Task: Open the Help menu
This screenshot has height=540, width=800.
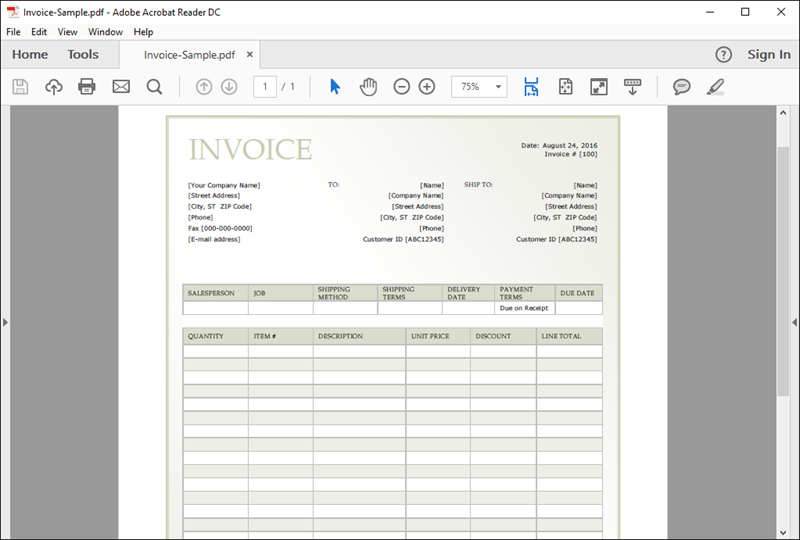Action: coord(143,32)
